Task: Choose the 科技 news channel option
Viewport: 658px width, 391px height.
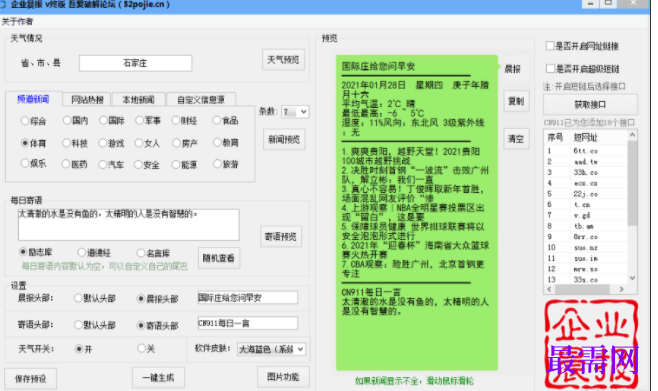Action: pyautogui.click(x=66, y=143)
